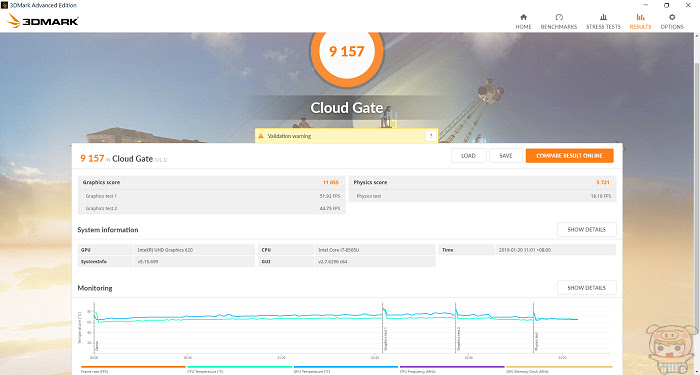
Task: Click the Cloud Gate title banner
Action: 346,108
